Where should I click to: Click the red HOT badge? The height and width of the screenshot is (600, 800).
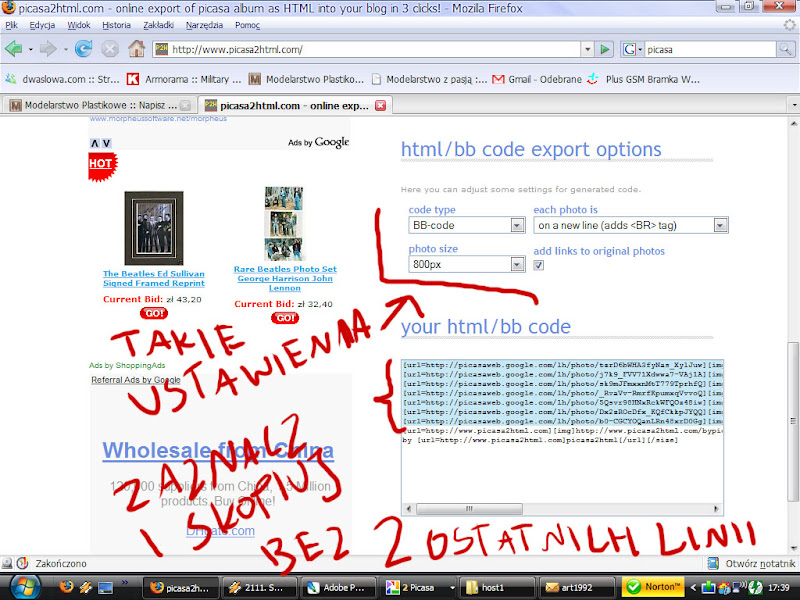(x=103, y=166)
